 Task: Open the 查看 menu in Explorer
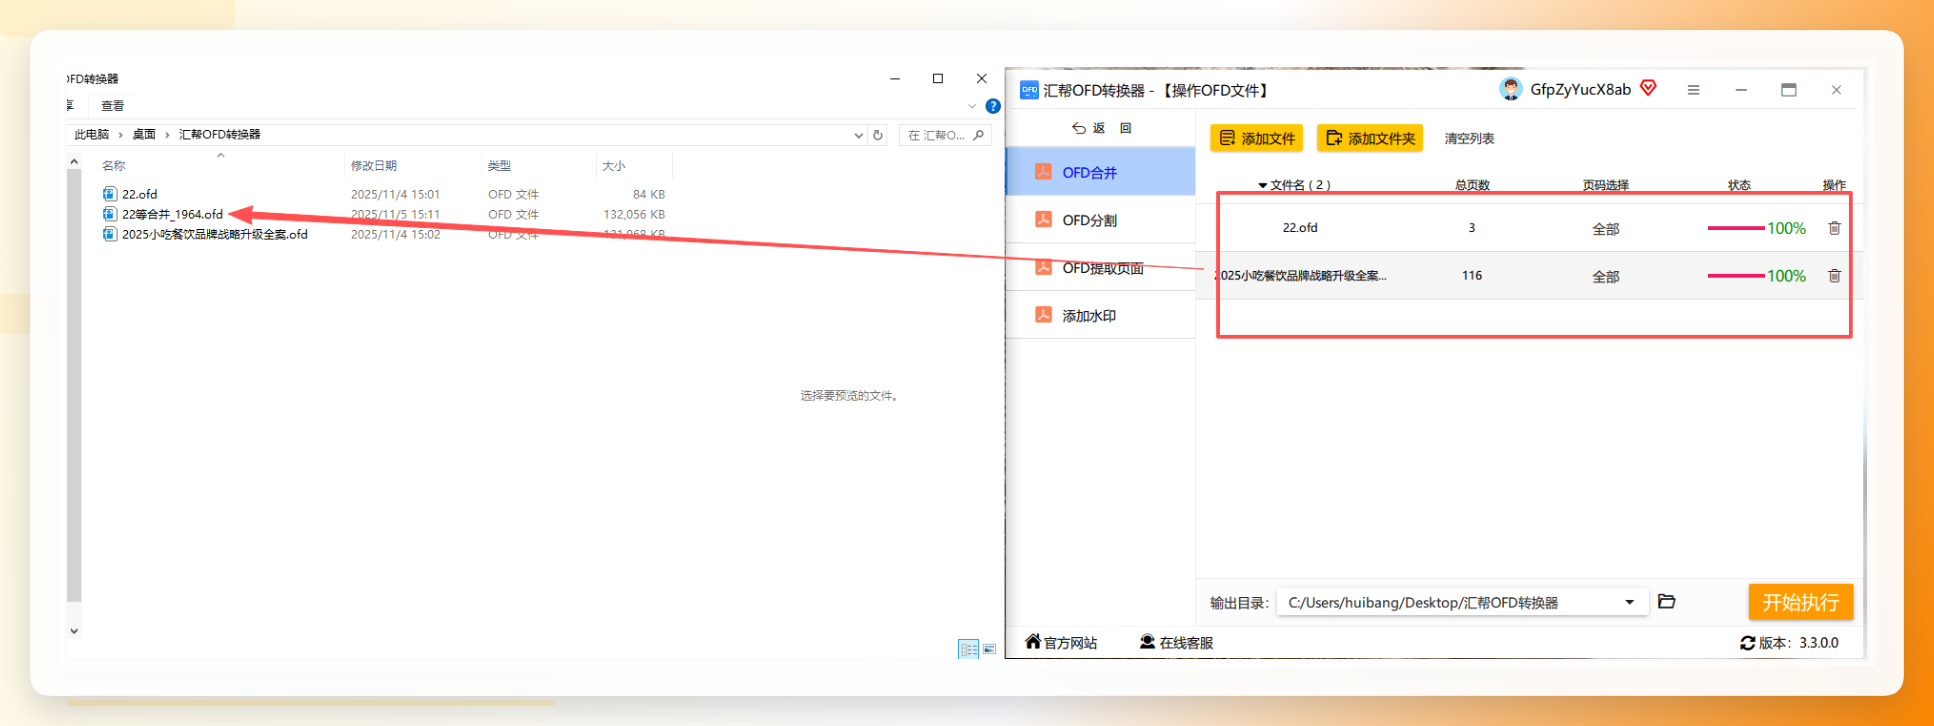tap(112, 106)
